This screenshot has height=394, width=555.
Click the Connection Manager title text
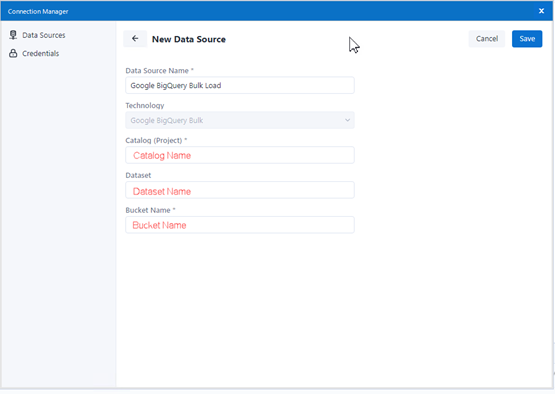click(38, 11)
